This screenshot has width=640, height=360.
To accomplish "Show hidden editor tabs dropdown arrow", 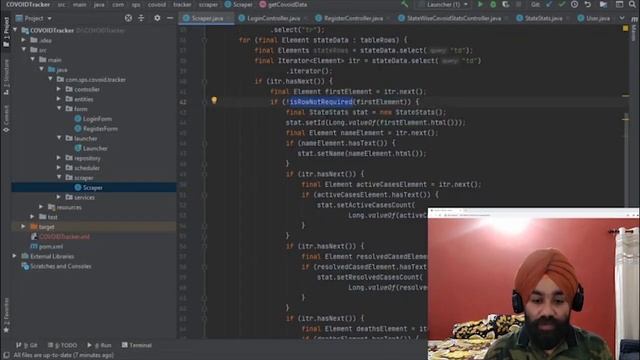I will [622, 18].
